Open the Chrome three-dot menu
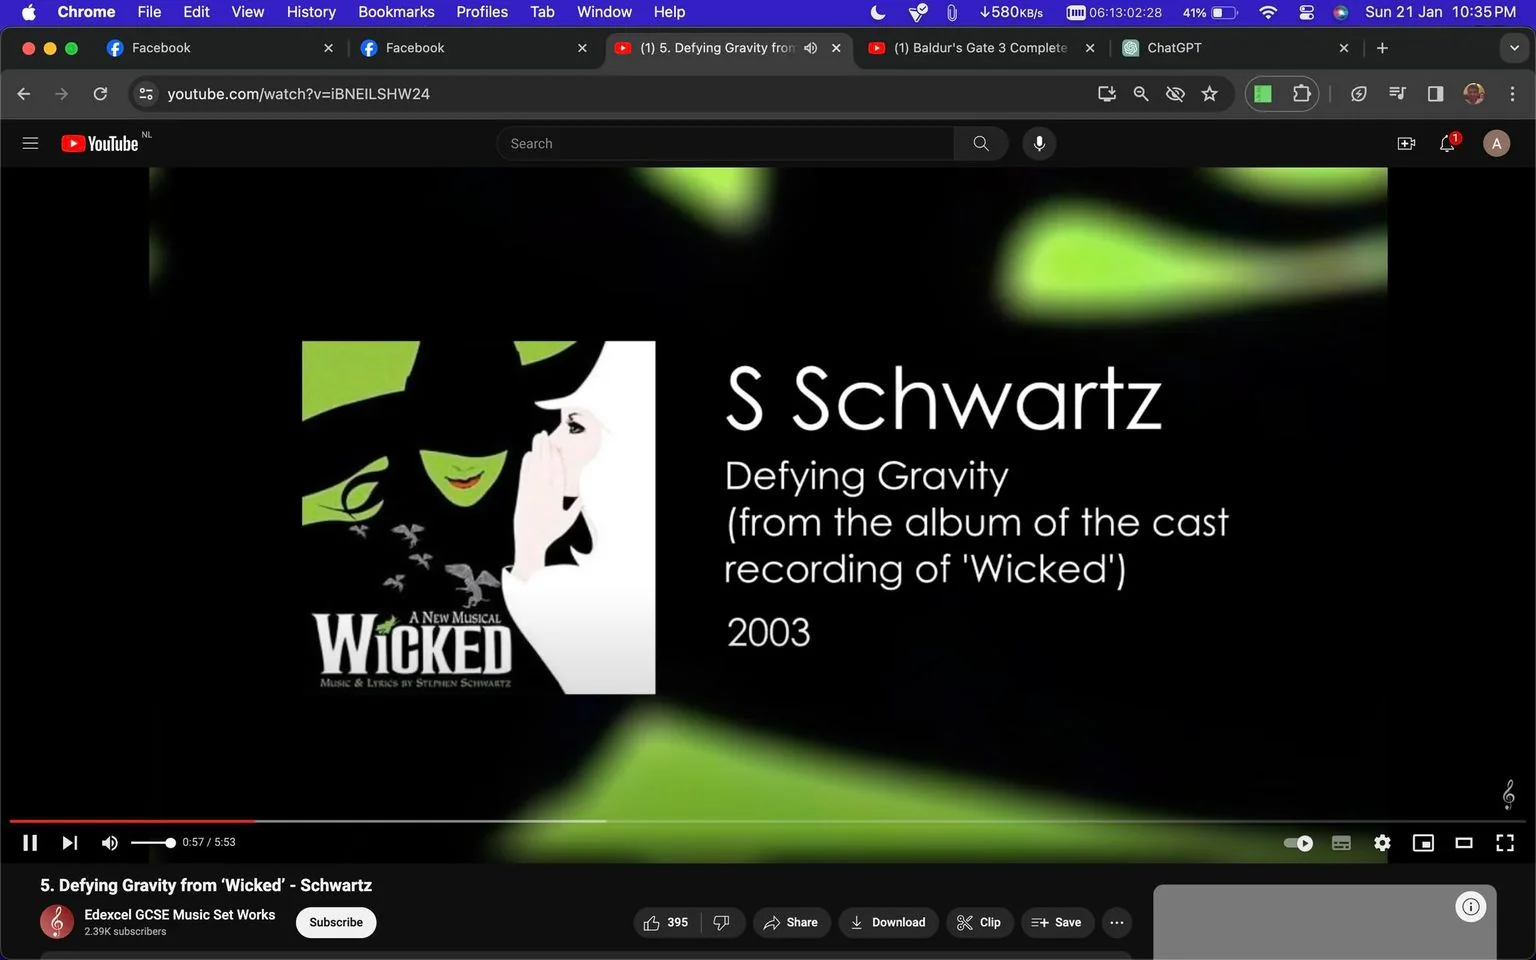1536x960 pixels. point(1512,93)
